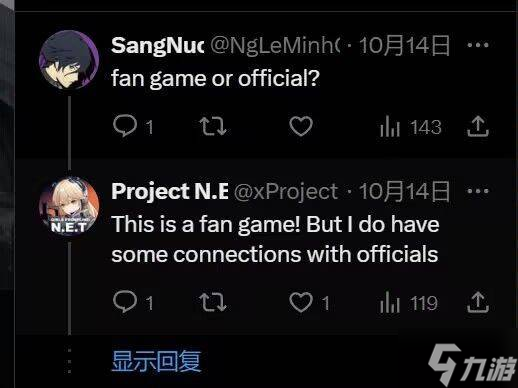The width and height of the screenshot is (518, 388).
Task: Like SangNuc's tweet with heart icon
Action: (301, 126)
